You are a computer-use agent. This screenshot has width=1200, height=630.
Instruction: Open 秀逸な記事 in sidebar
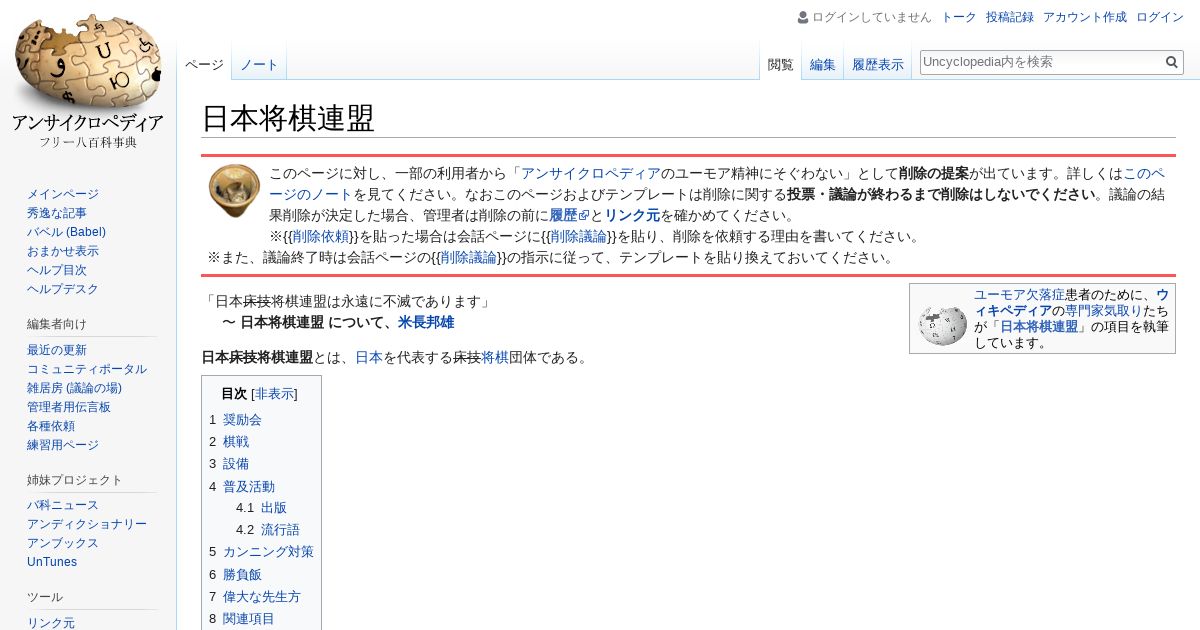coord(57,213)
